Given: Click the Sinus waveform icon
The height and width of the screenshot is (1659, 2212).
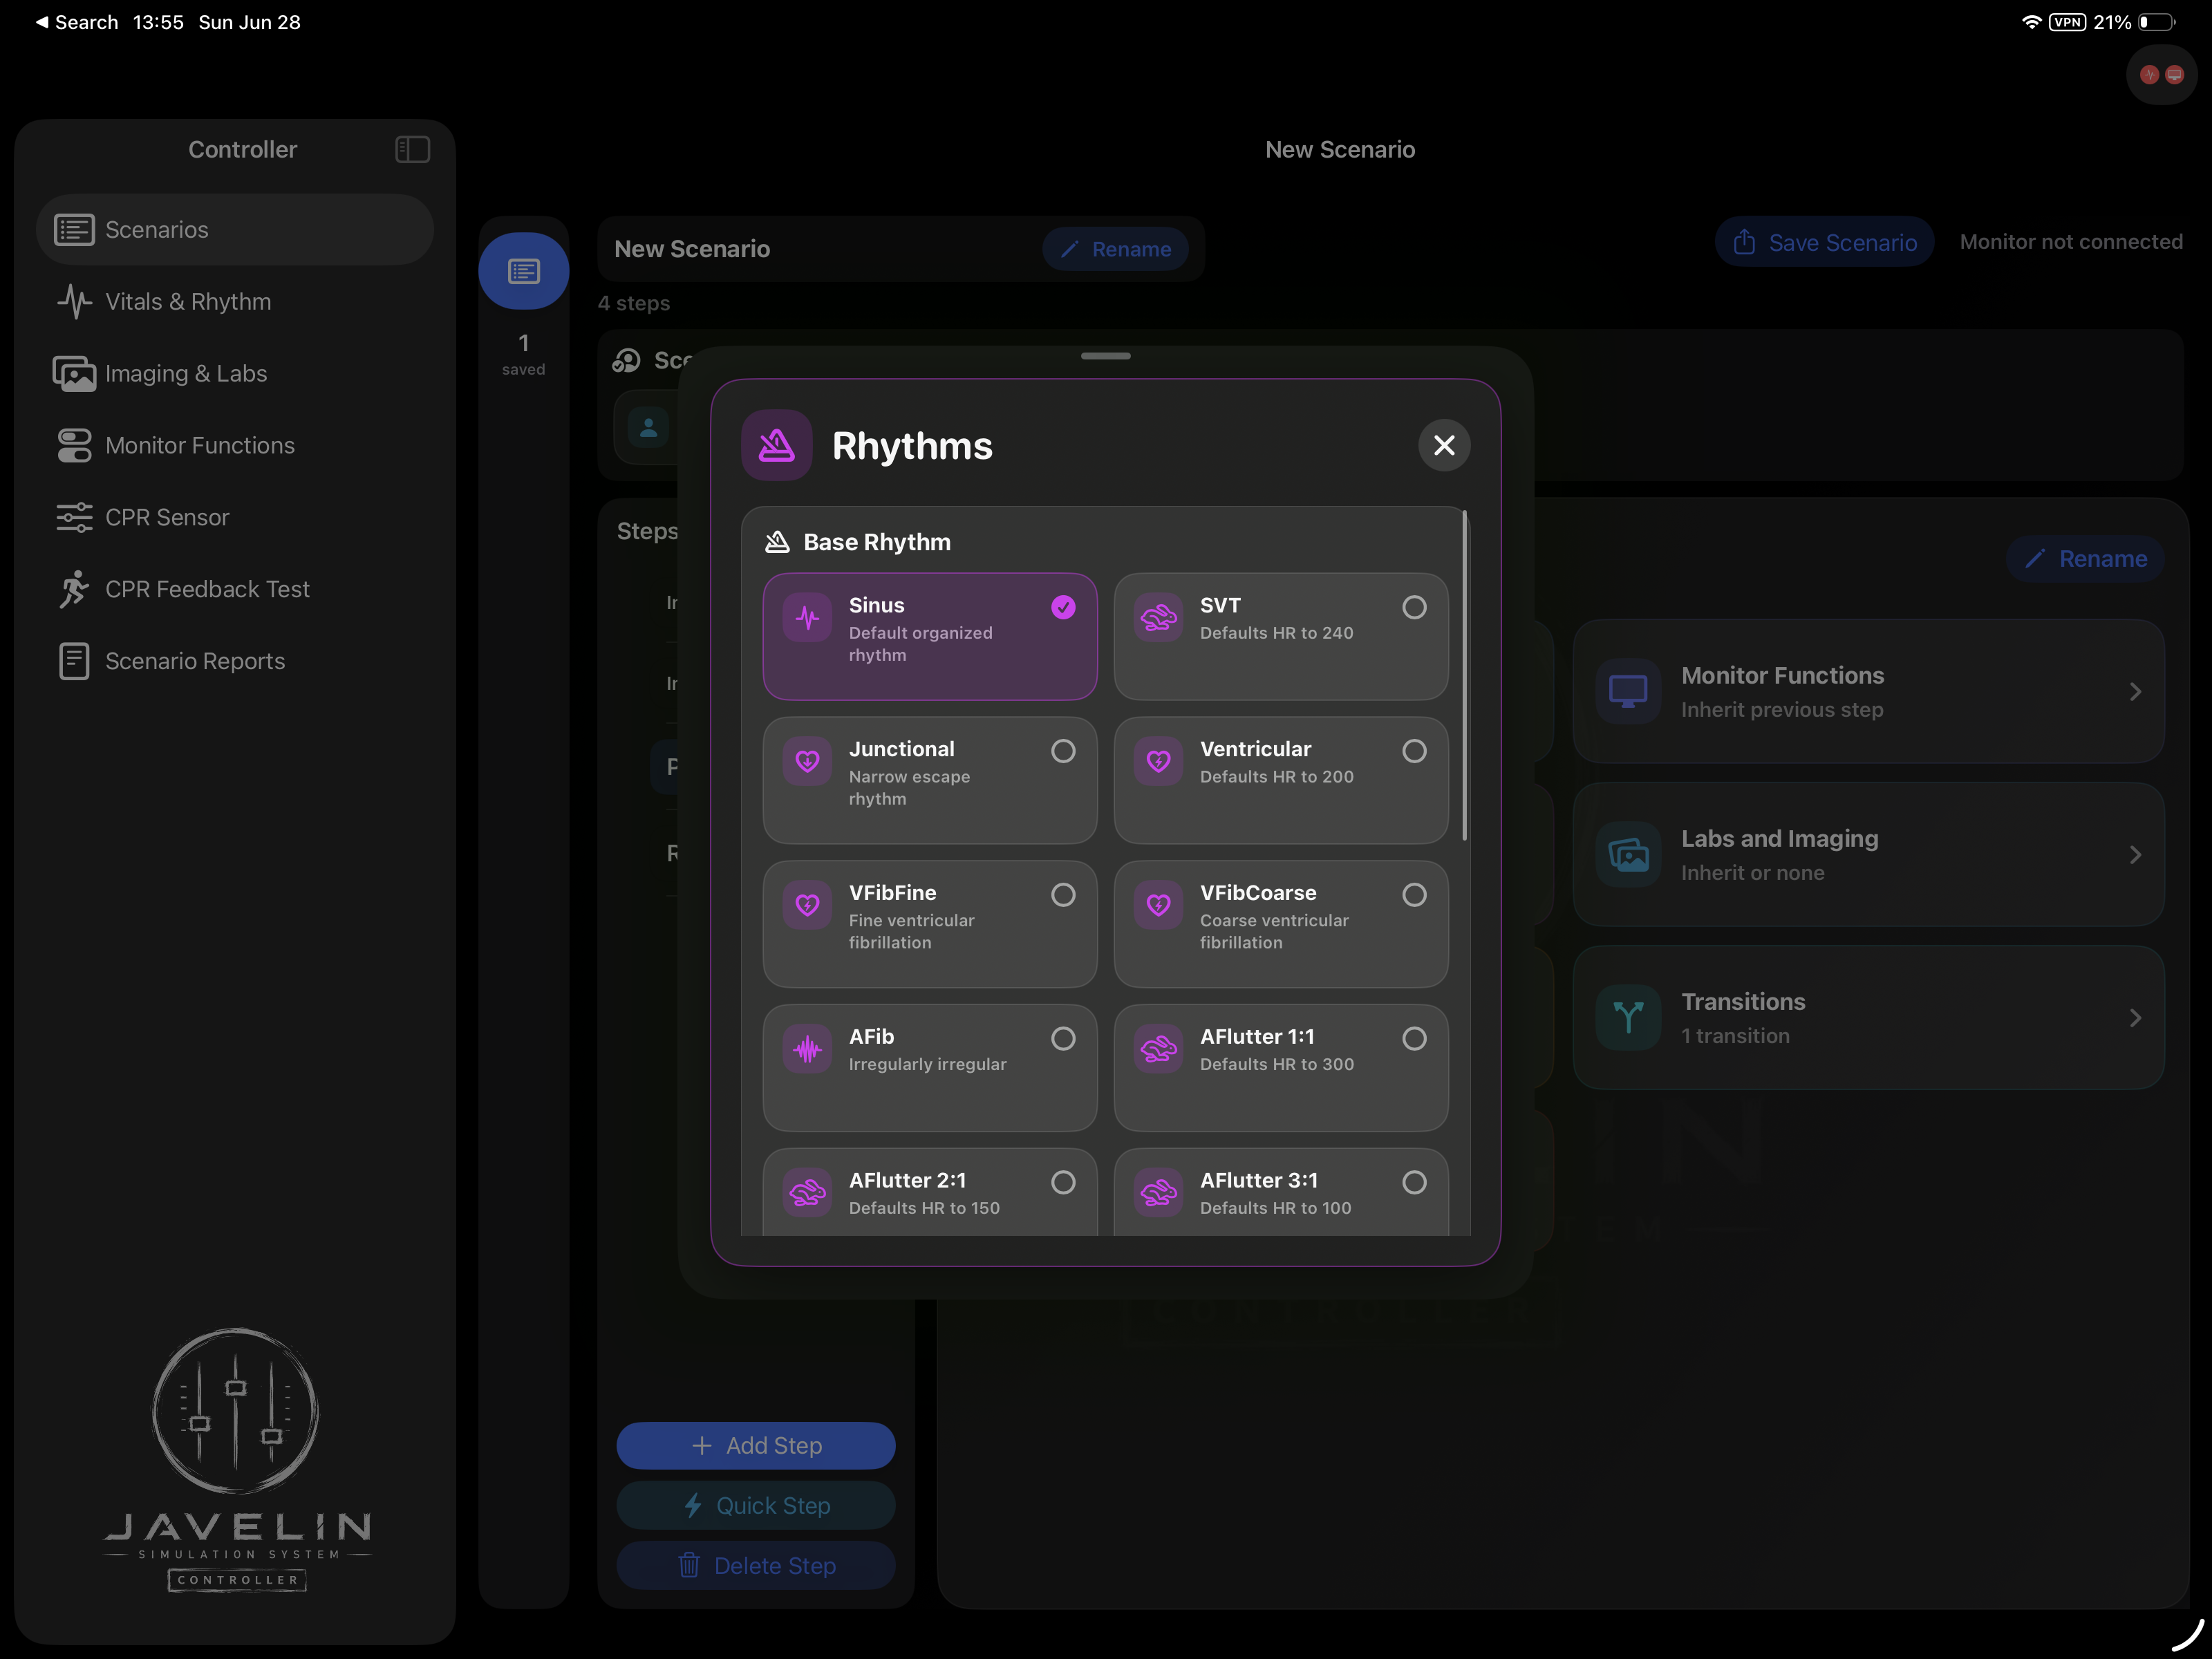Looking at the screenshot, I should tap(807, 618).
